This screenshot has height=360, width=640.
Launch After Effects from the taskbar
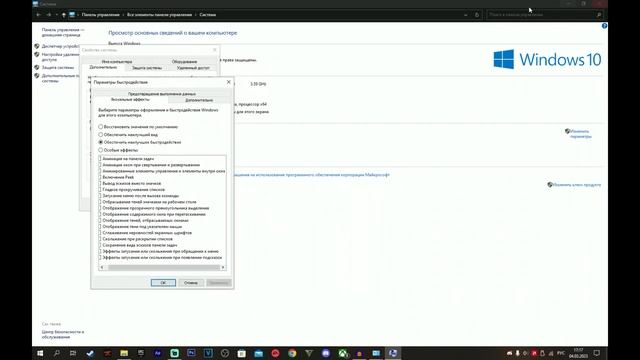coord(158,353)
